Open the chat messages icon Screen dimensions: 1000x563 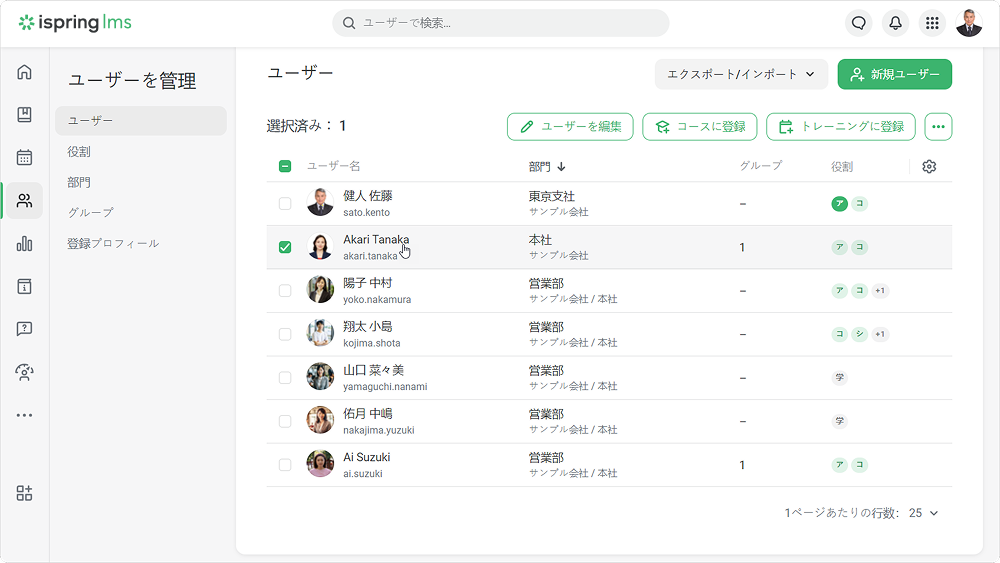858,23
